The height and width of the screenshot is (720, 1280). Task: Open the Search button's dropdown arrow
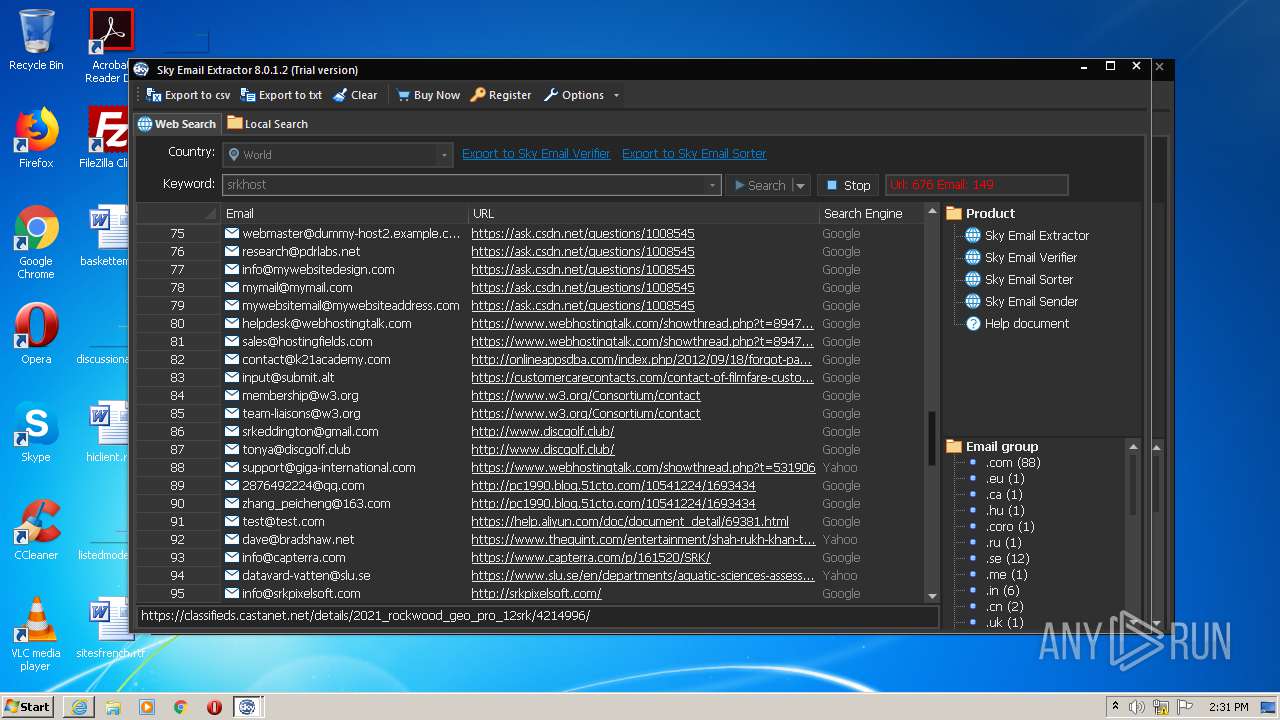click(x=800, y=185)
